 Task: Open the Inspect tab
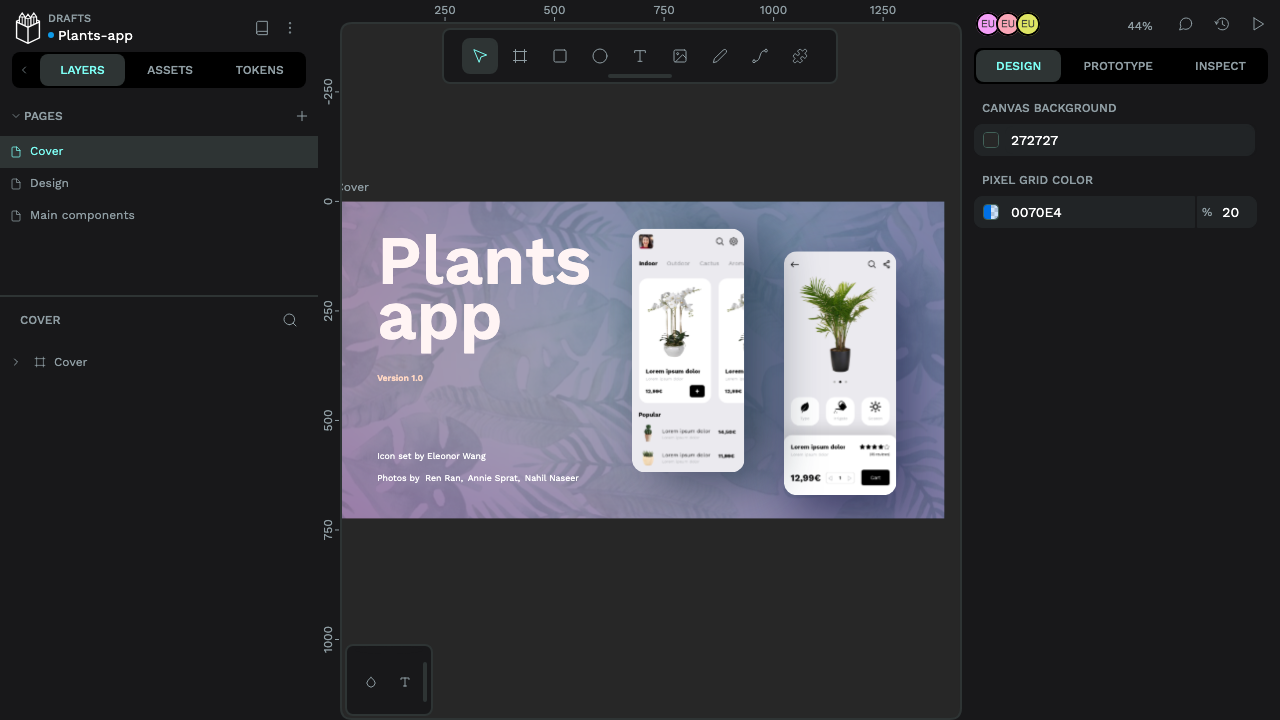(1220, 66)
